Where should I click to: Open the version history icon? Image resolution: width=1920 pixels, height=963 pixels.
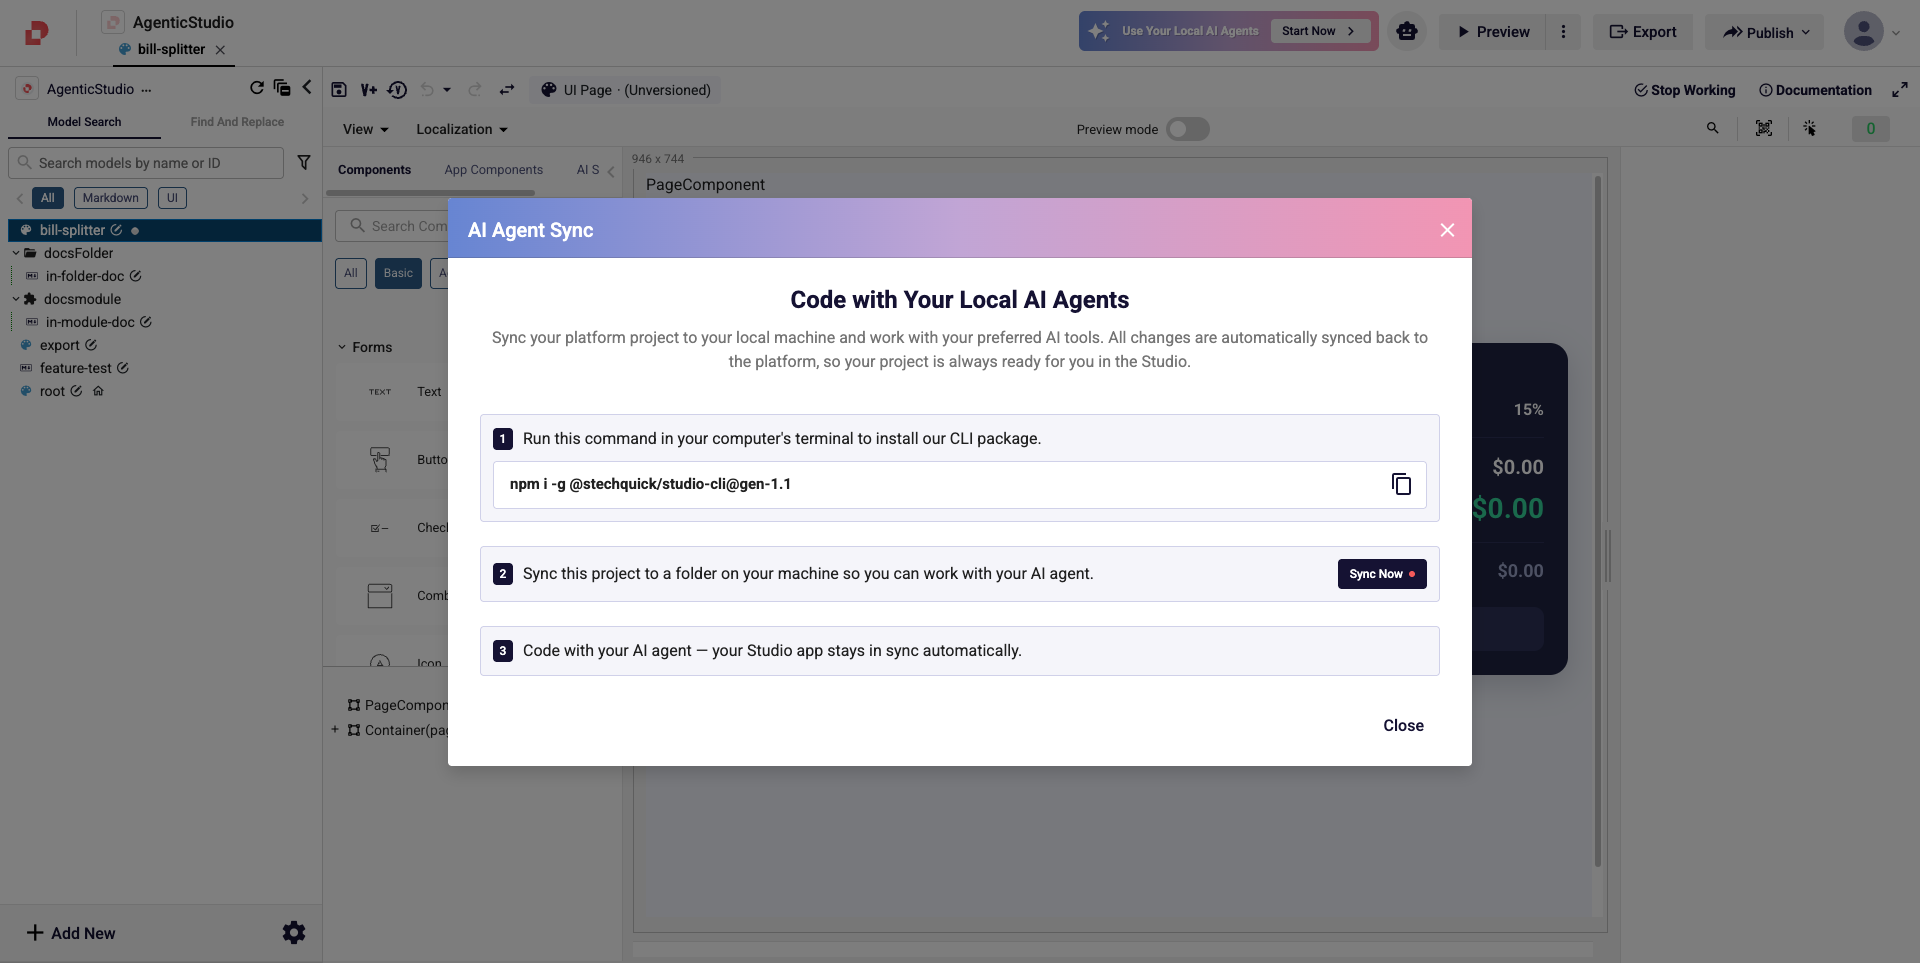tap(397, 90)
